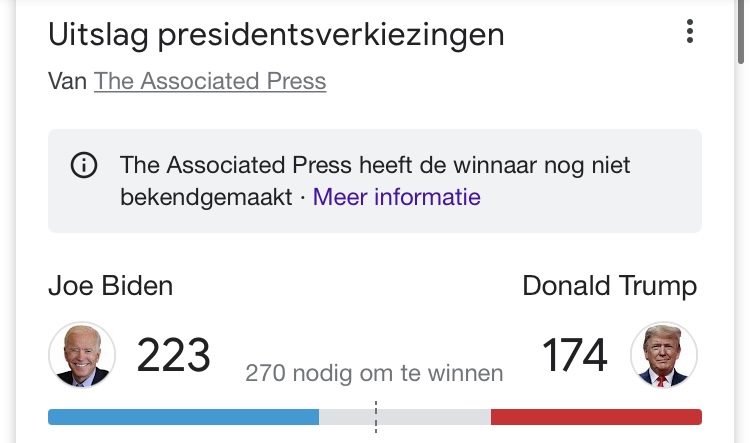
Task: Select Joe Biden's portrait photo
Action: (x=82, y=354)
